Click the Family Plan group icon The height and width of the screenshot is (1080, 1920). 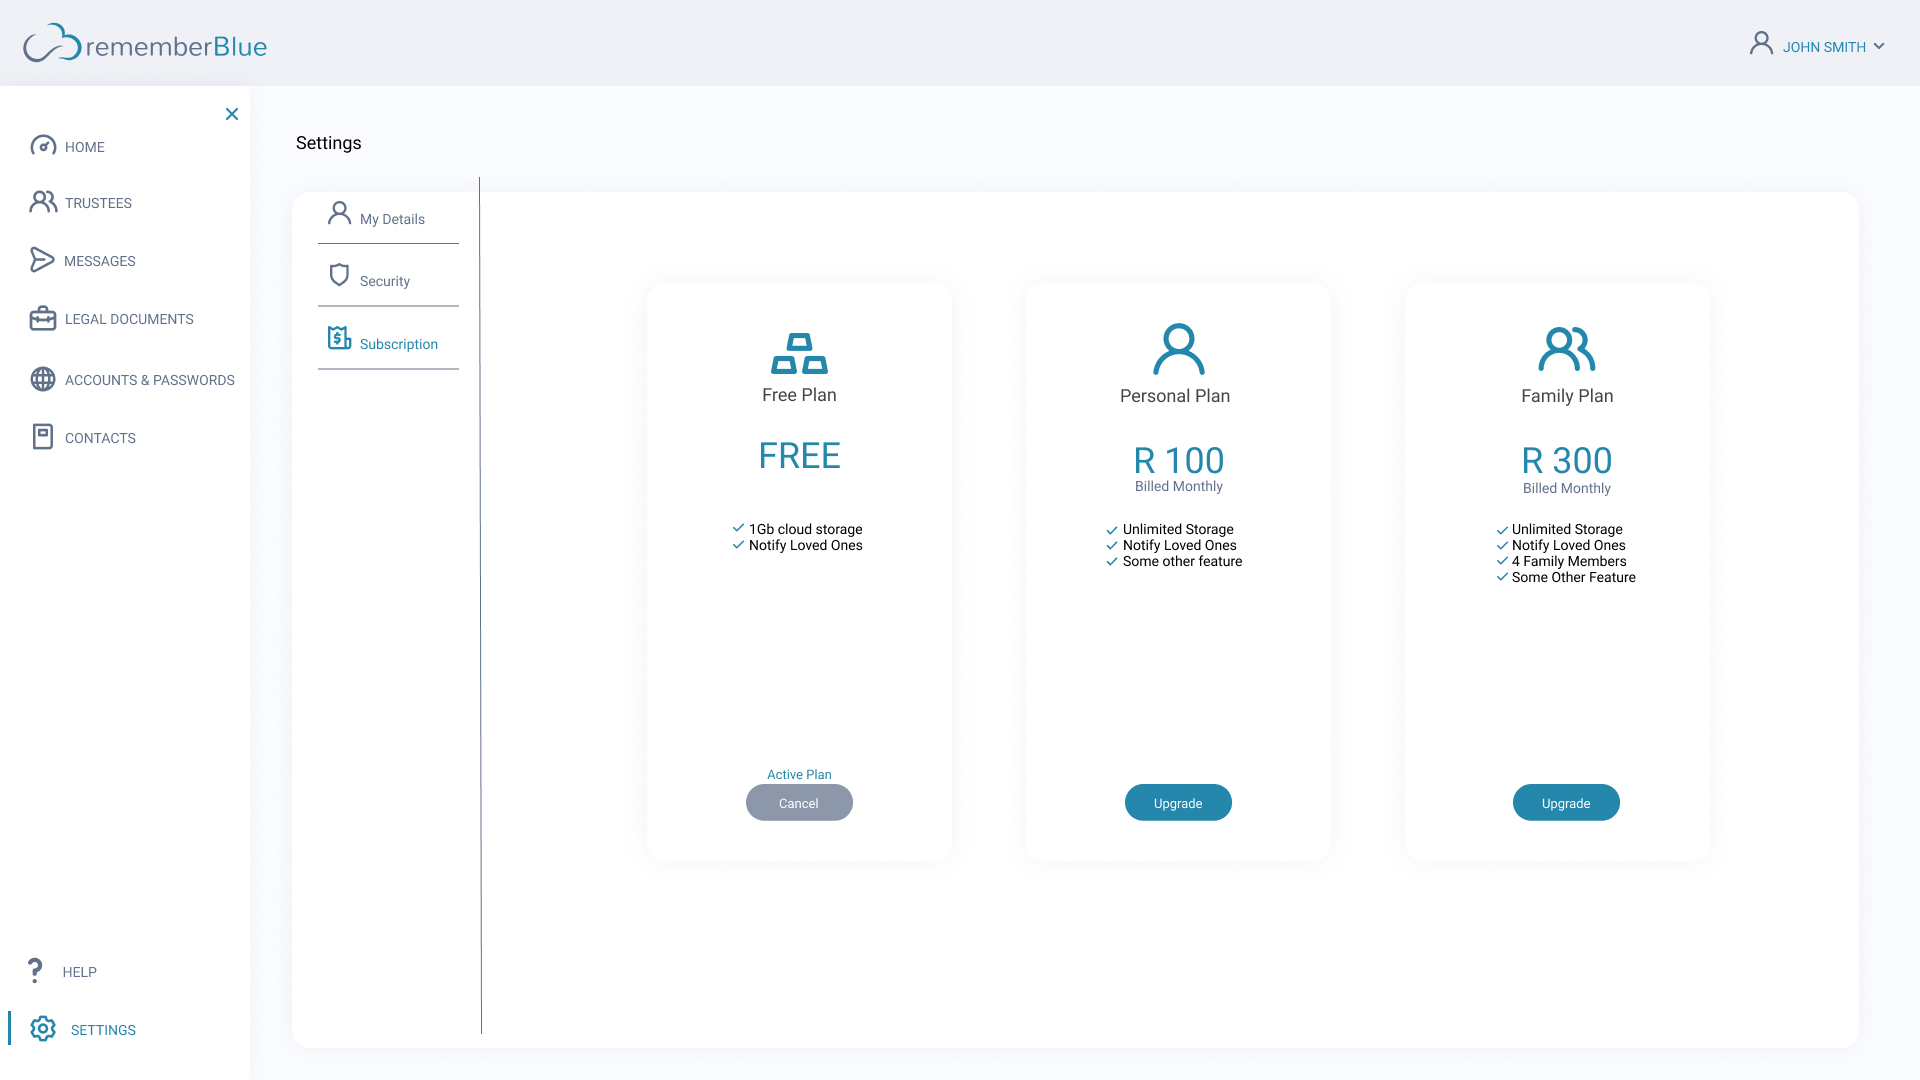[1566, 349]
